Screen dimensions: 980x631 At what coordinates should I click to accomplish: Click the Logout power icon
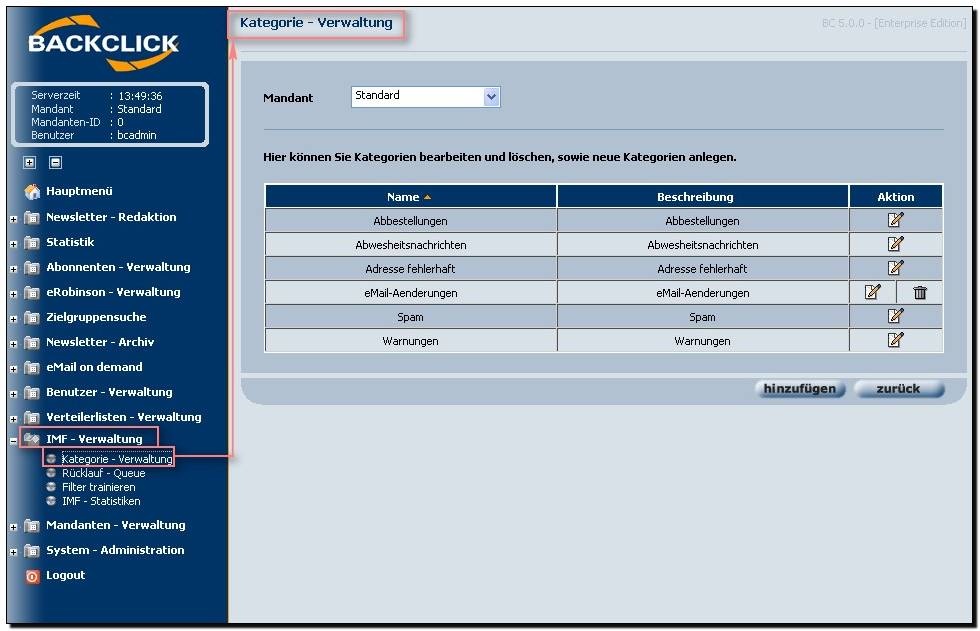(x=32, y=576)
